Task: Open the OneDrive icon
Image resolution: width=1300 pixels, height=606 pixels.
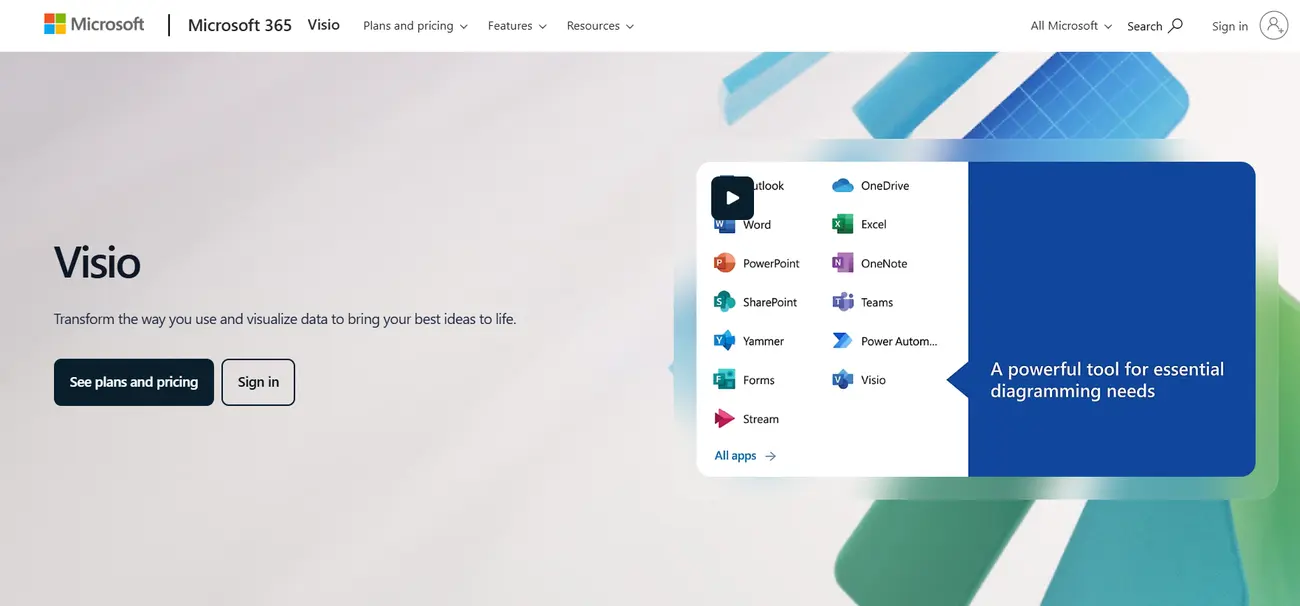Action: pyautogui.click(x=843, y=185)
